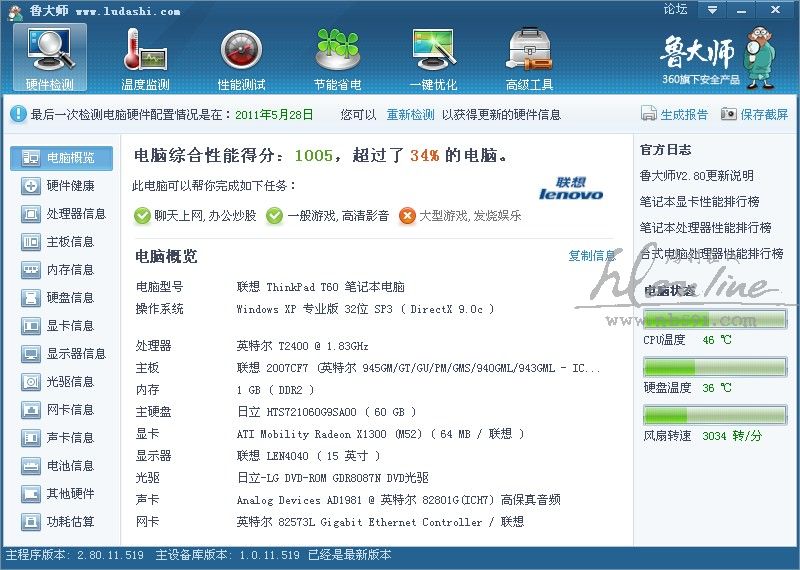Click the detection date 2011年5月28日
Screen dimensions: 800x570
click(274, 115)
